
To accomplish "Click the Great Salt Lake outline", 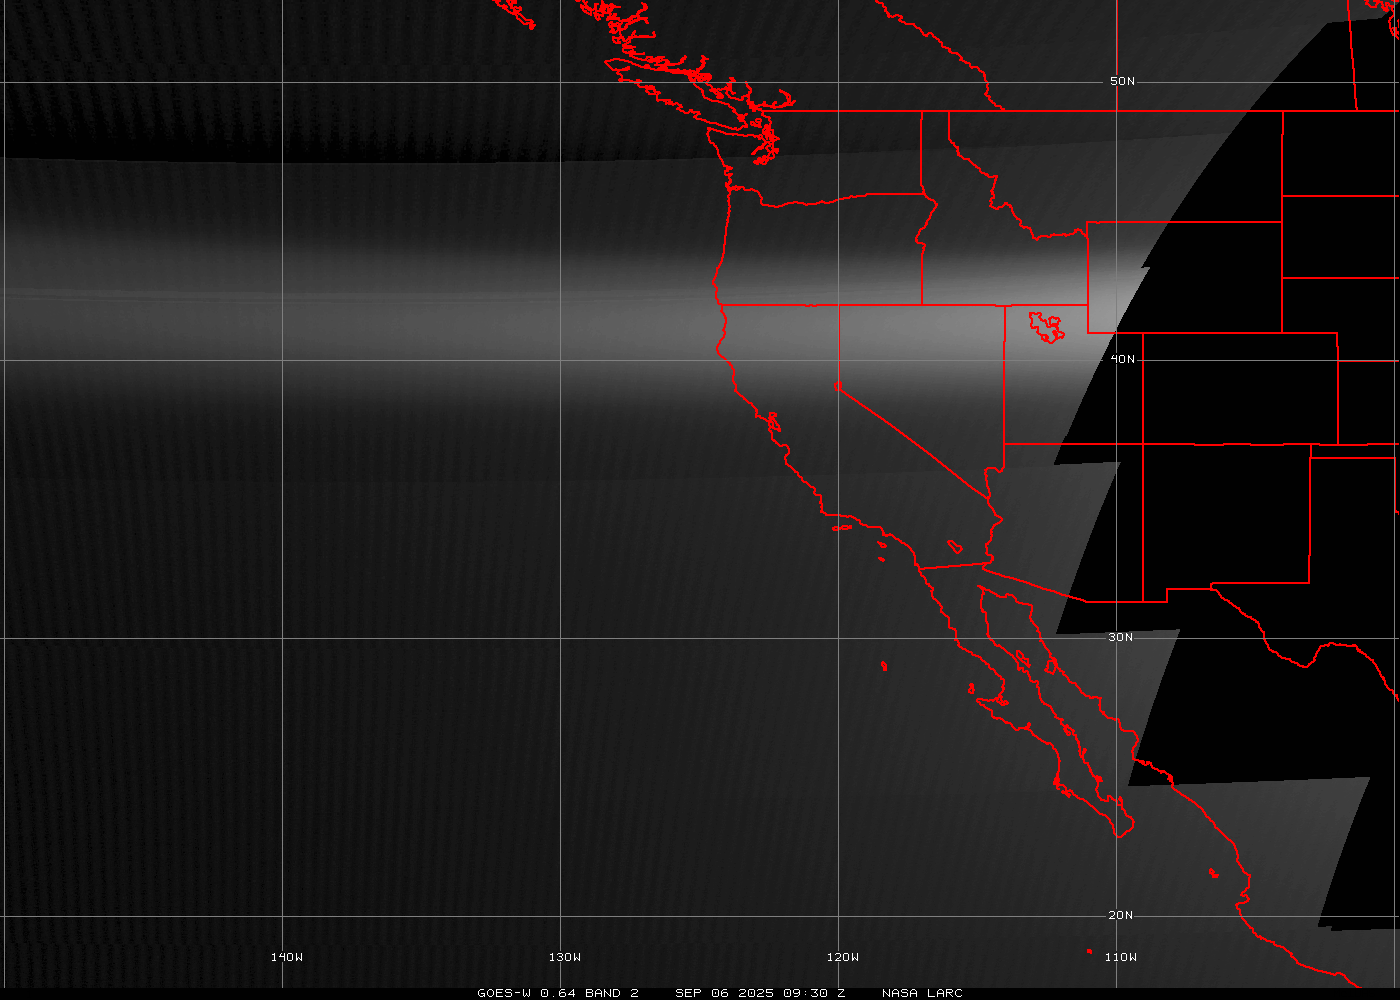I will 1047,327.
